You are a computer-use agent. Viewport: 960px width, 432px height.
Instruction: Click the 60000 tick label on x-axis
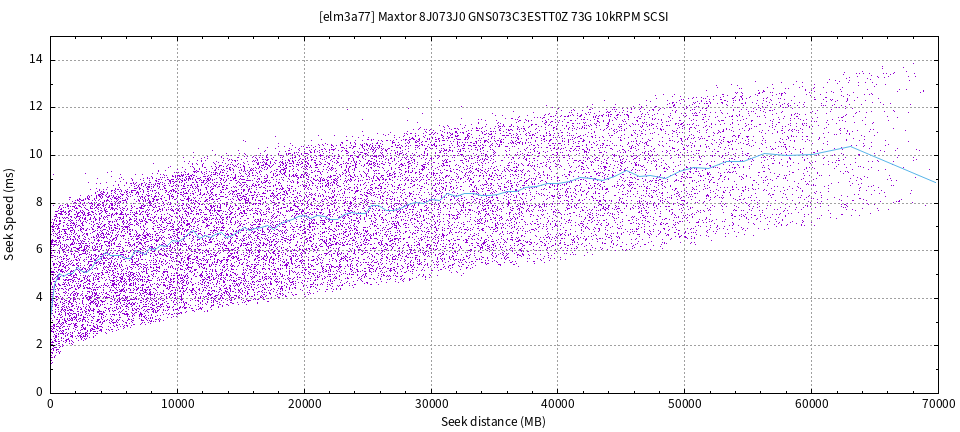[811, 404]
